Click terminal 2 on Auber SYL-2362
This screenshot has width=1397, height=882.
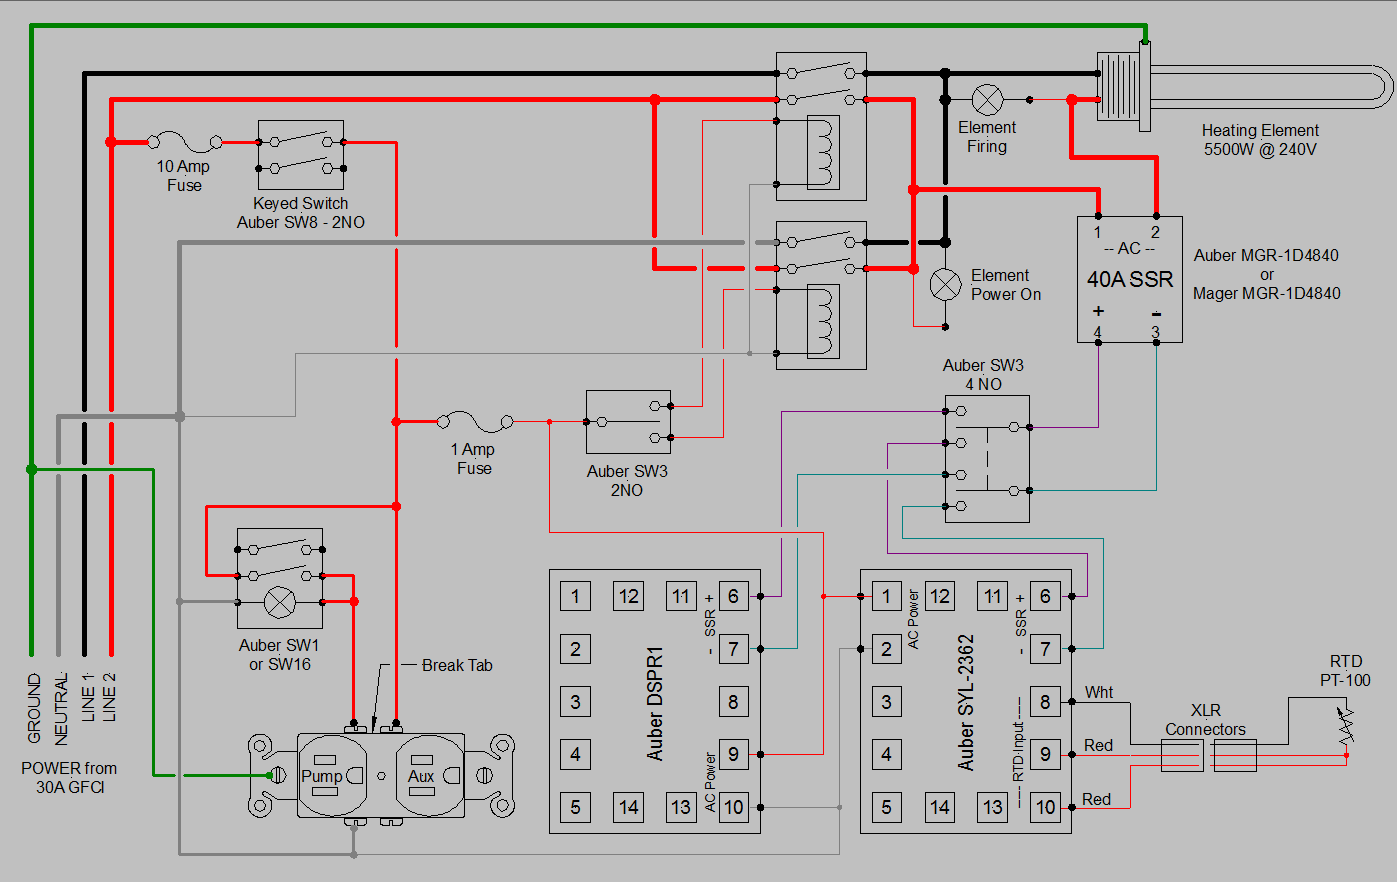tap(886, 649)
